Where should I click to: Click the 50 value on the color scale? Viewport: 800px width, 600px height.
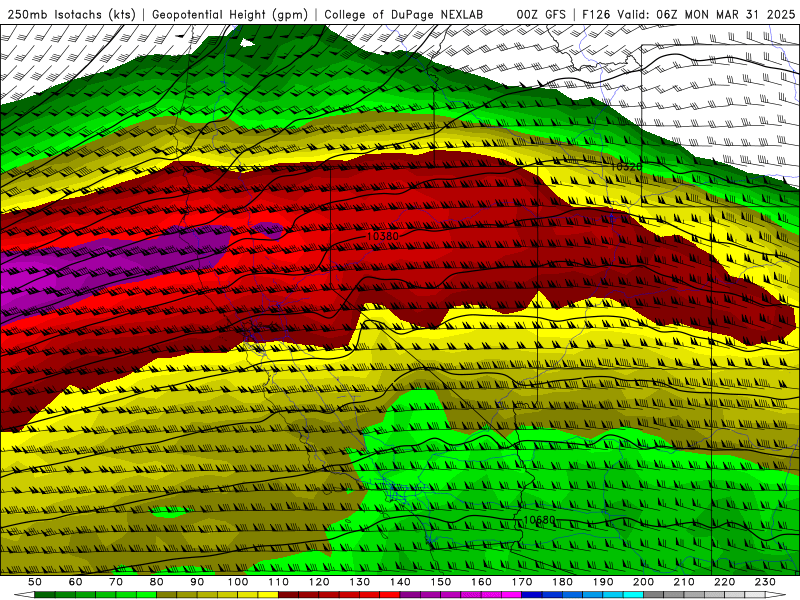[35, 582]
